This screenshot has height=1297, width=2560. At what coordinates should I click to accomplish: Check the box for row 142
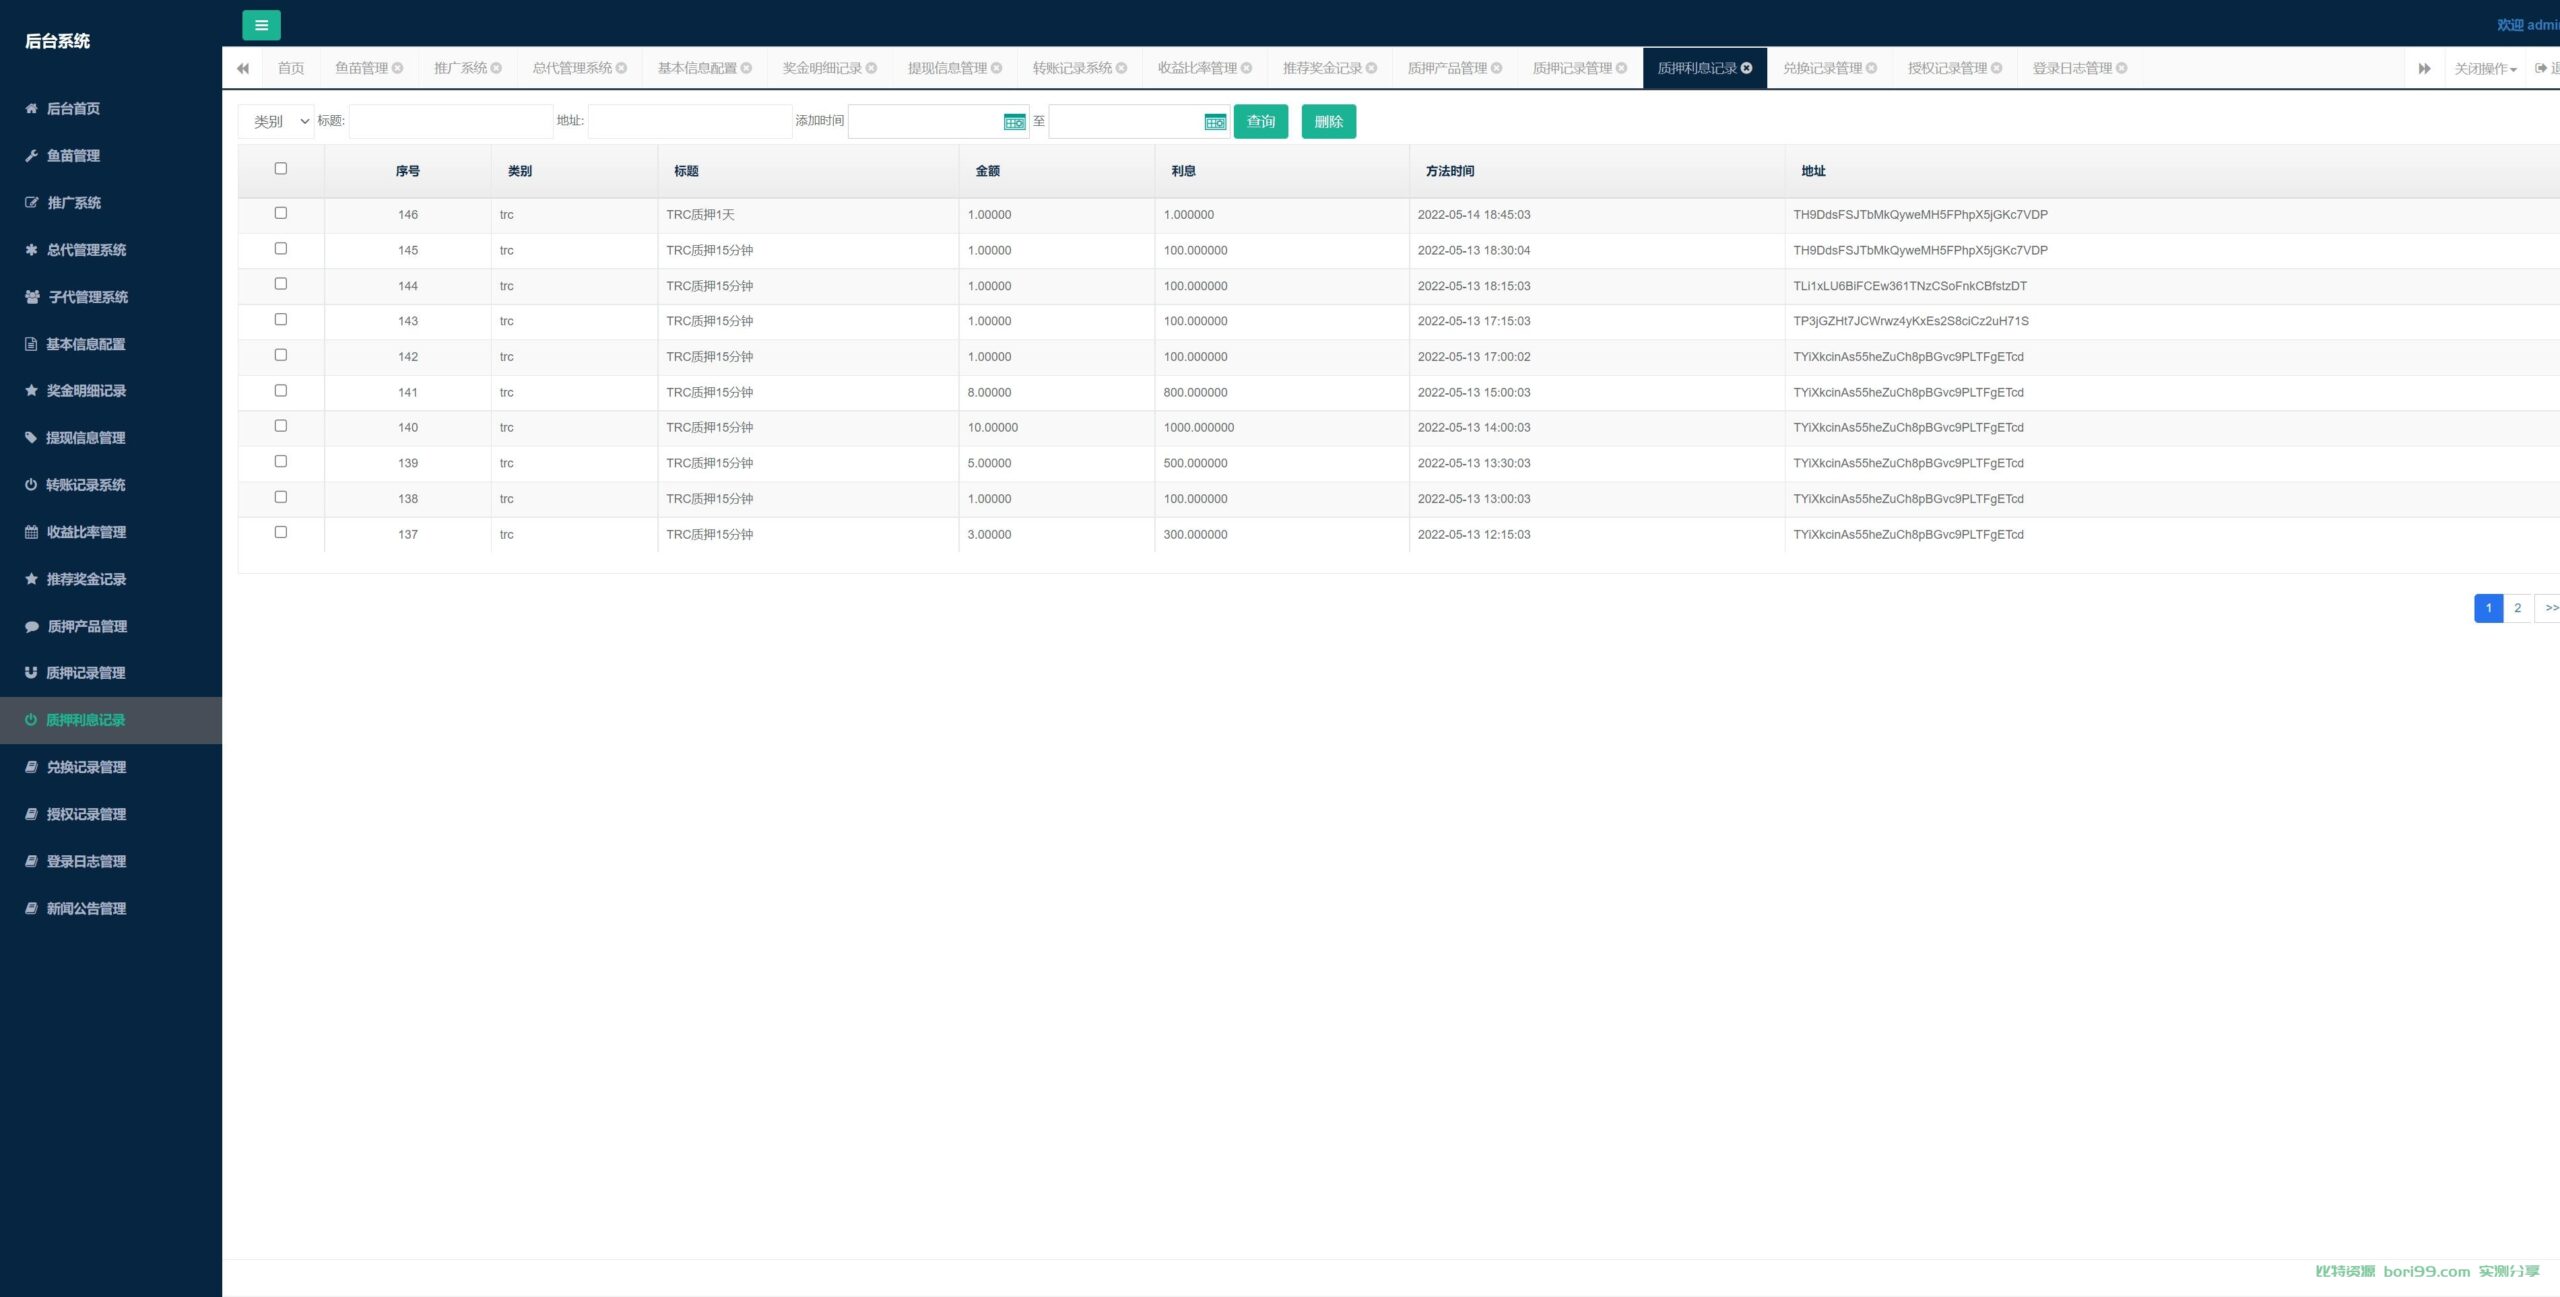(x=281, y=355)
